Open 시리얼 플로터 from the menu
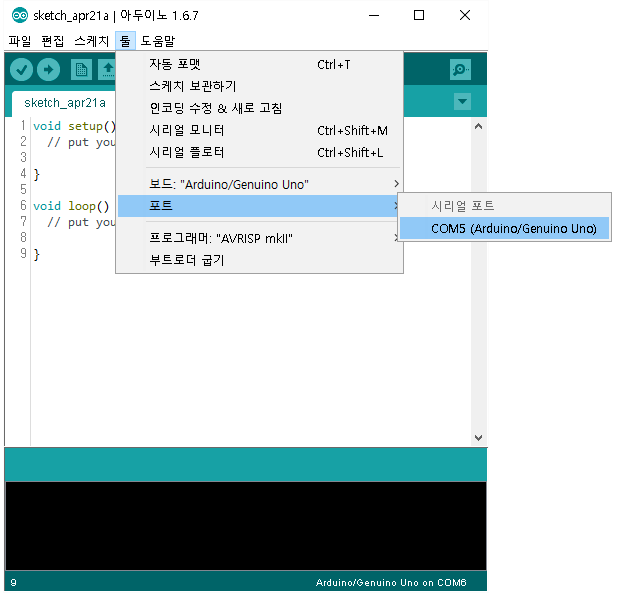Viewport: 618px width, 603px height. (x=260, y=152)
